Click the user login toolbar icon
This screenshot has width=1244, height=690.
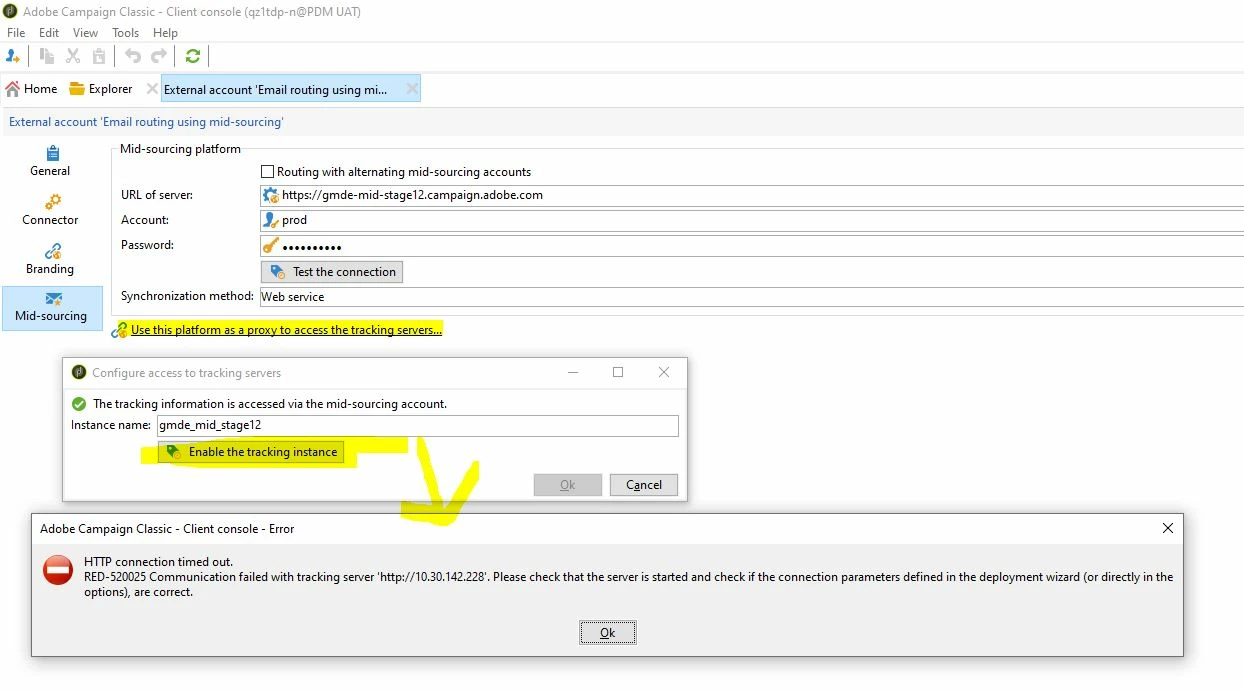(x=13, y=57)
